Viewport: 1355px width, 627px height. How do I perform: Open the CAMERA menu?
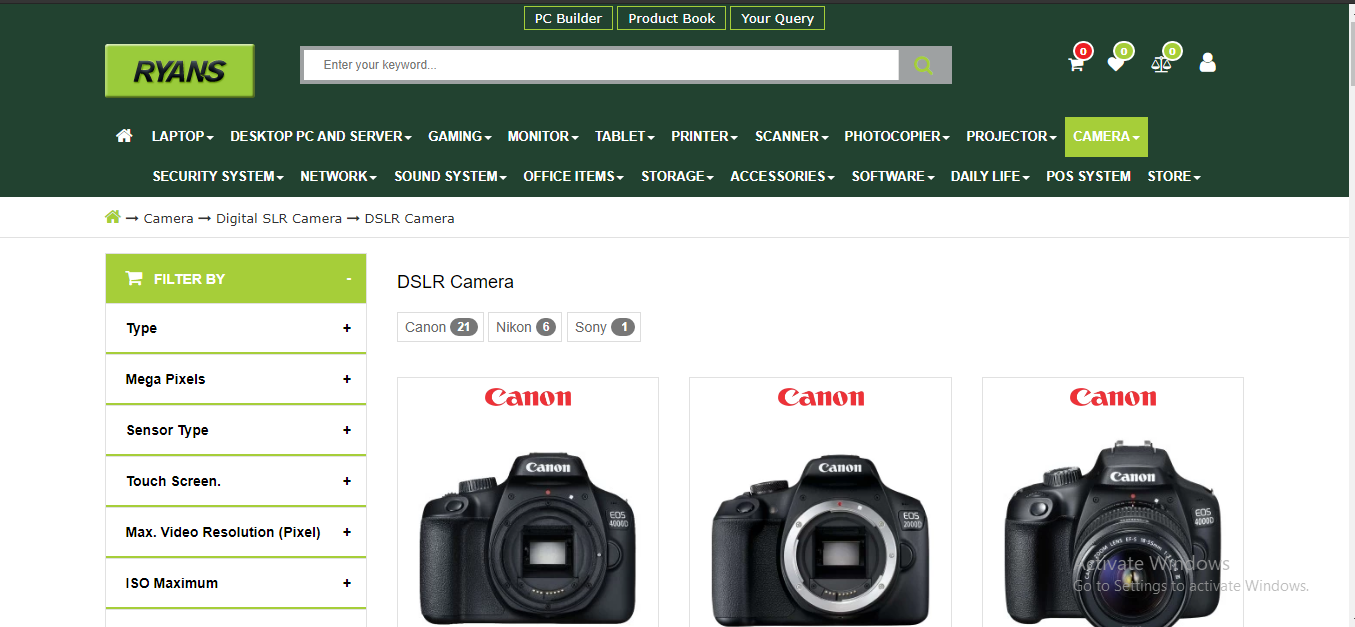pyautogui.click(x=1104, y=136)
